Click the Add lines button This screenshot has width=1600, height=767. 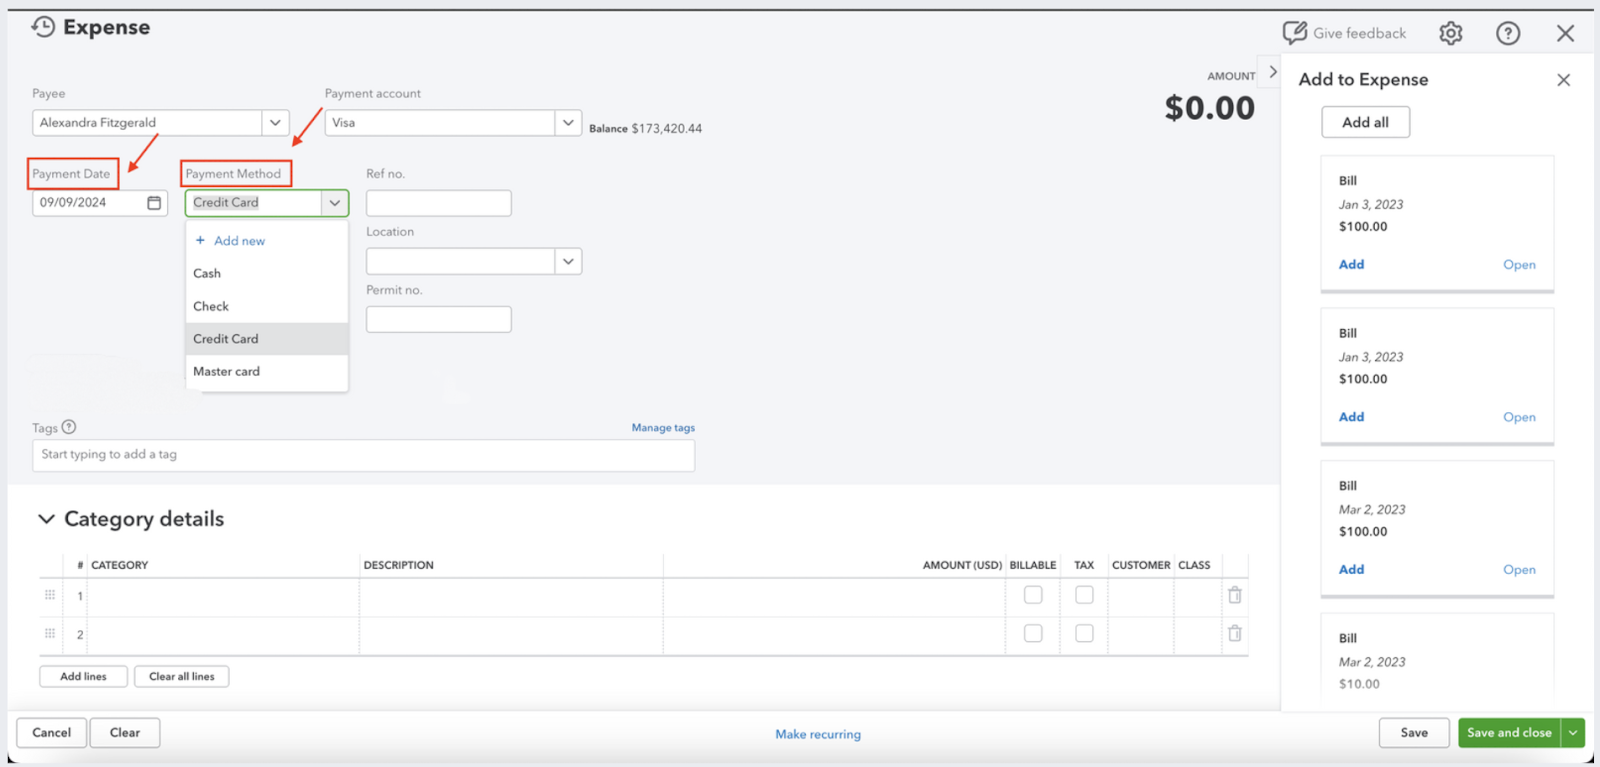coord(83,676)
